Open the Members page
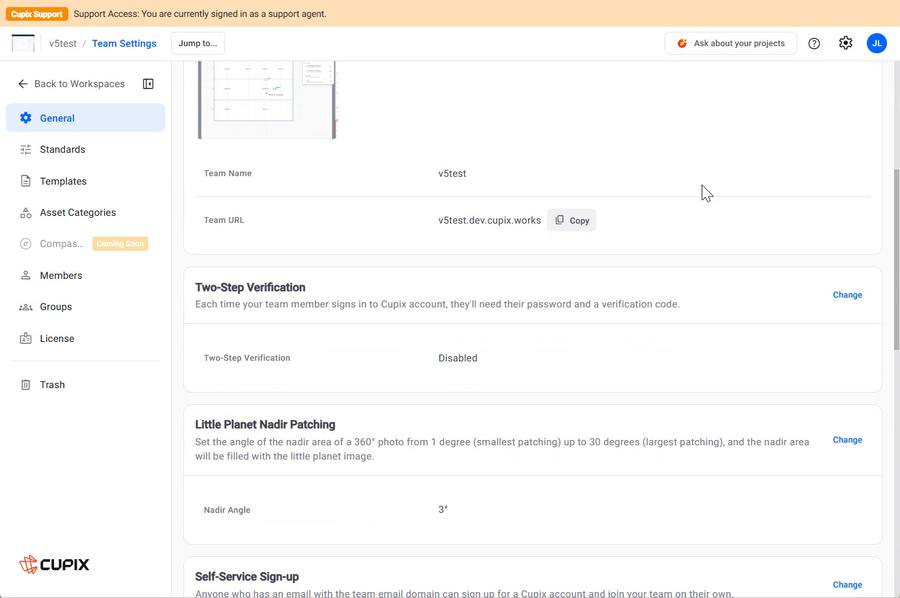900x598 pixels. pos(86,275)
